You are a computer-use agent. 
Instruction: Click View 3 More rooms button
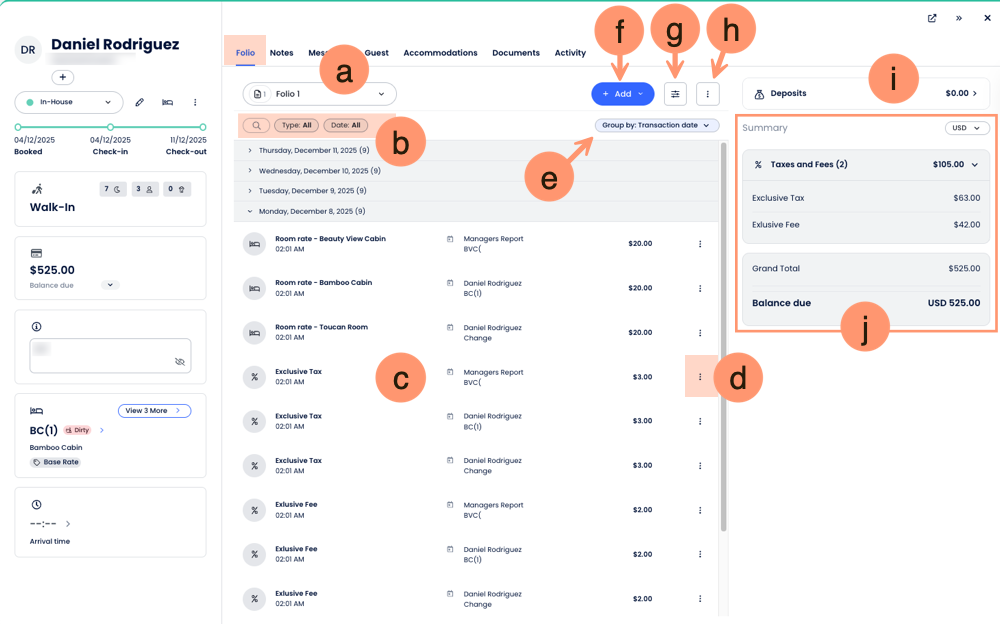(x=154, y=411)
